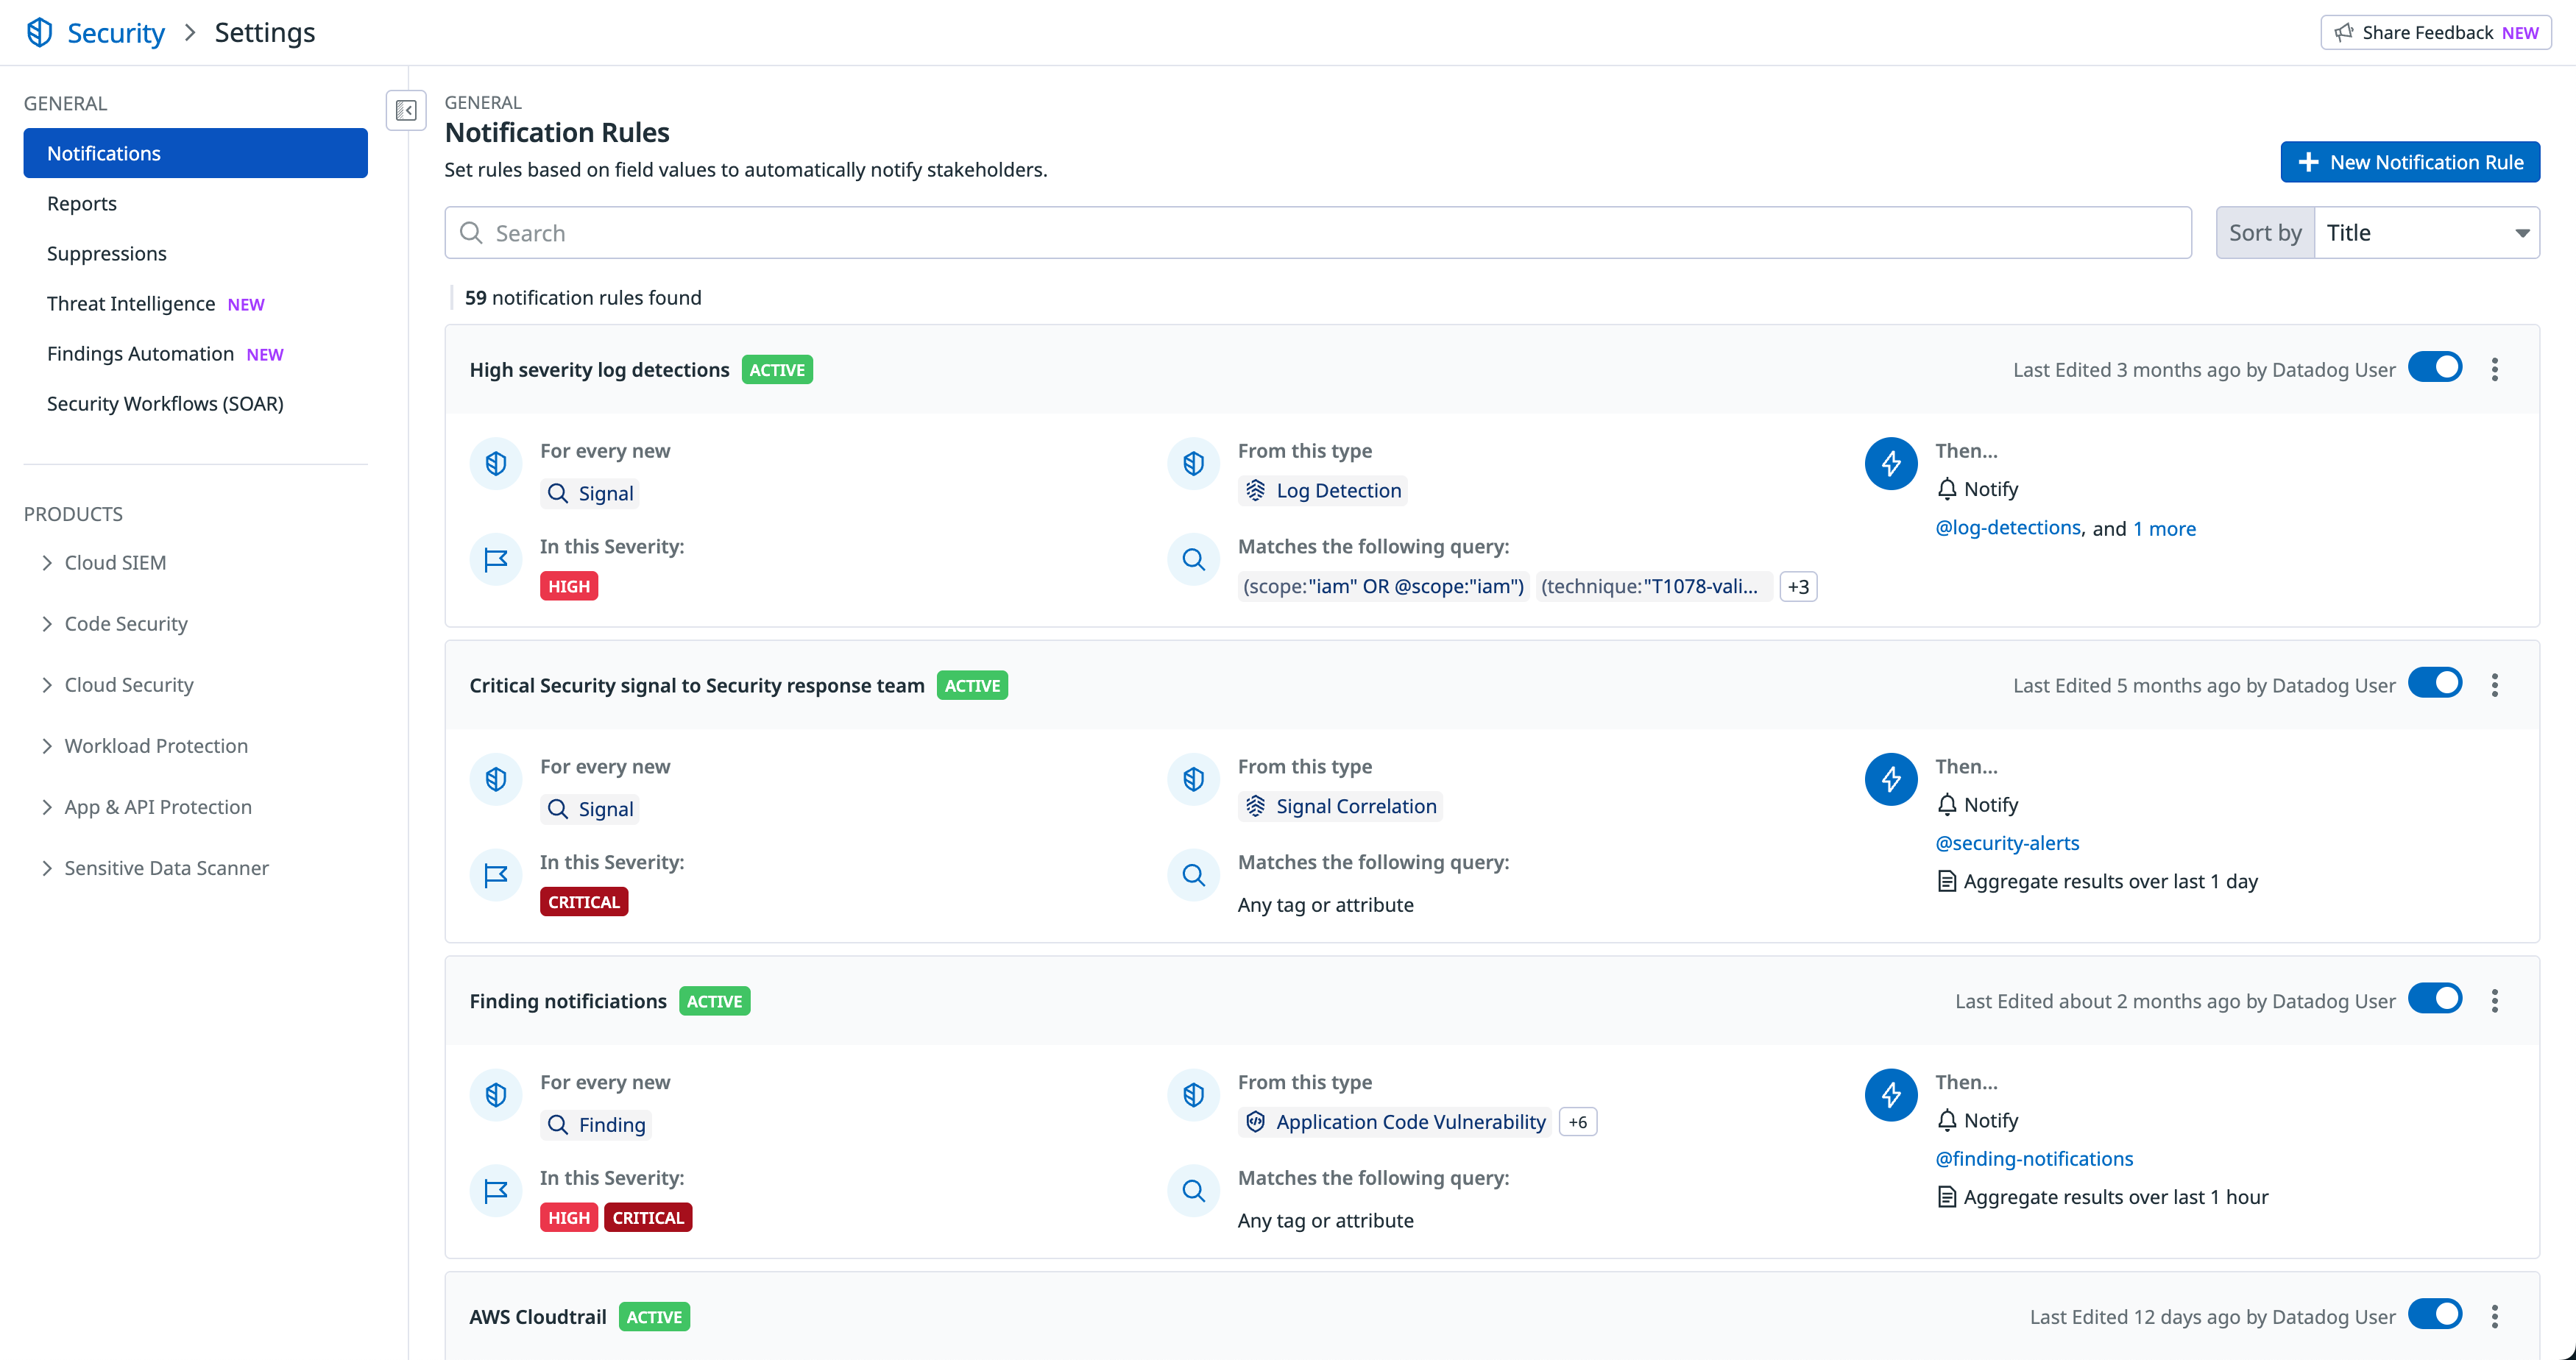Open the Sort by Title dropdown
Viewport: 2576px width, 1360px height.
tap(2427, 233)
